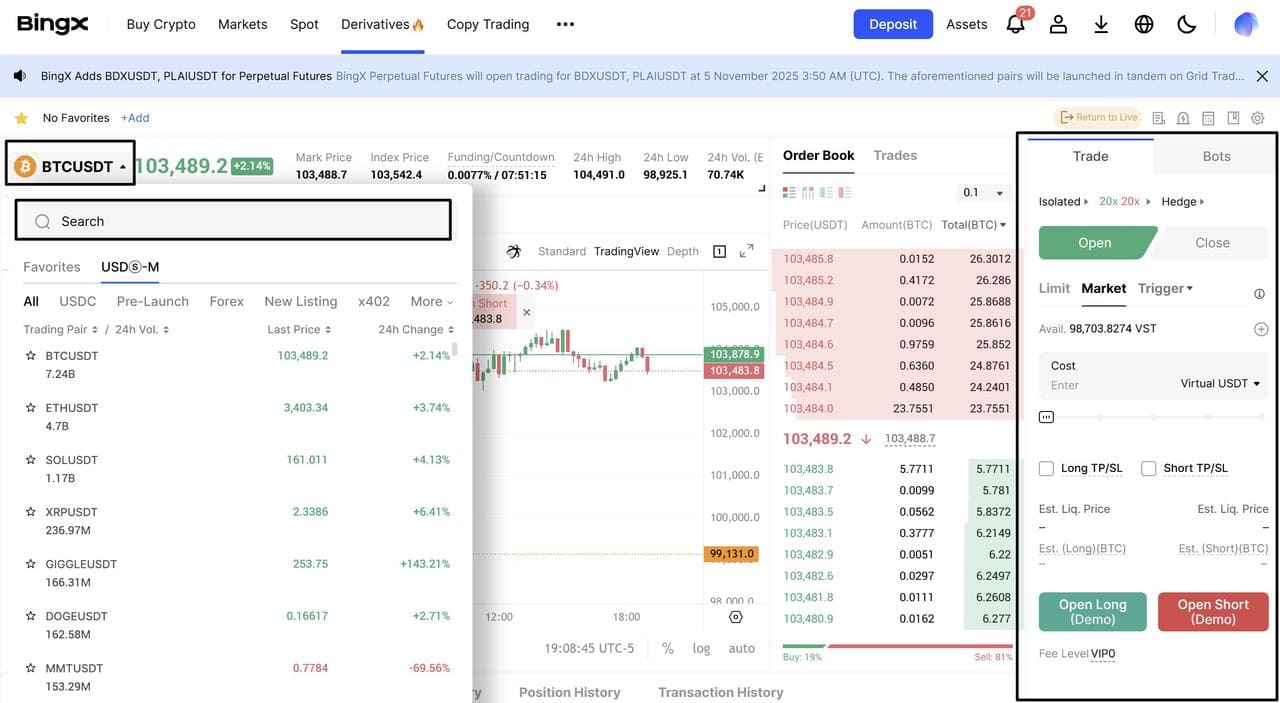Open the language globe icon
Image resolution: width=1280 pixels, height=703 pixels.
[1144, 25]
